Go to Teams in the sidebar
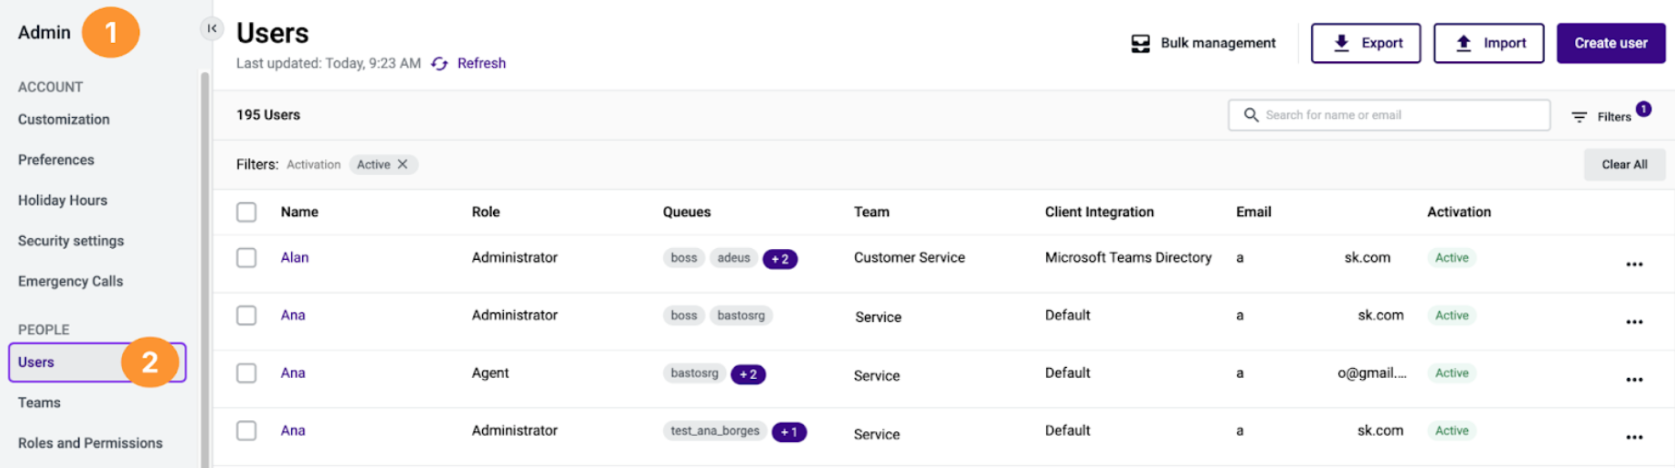Screen dimensions: 1675x468 point(39,402)
